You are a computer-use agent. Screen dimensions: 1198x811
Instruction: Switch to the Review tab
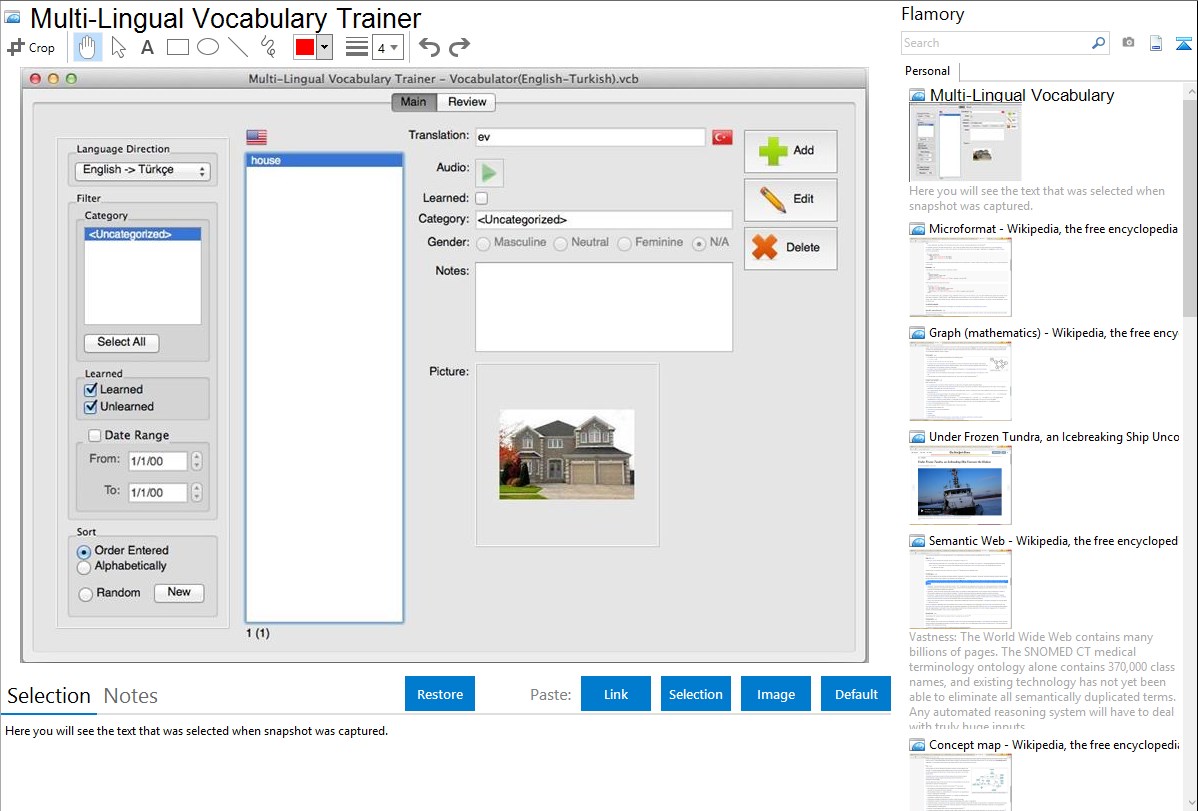467,102
